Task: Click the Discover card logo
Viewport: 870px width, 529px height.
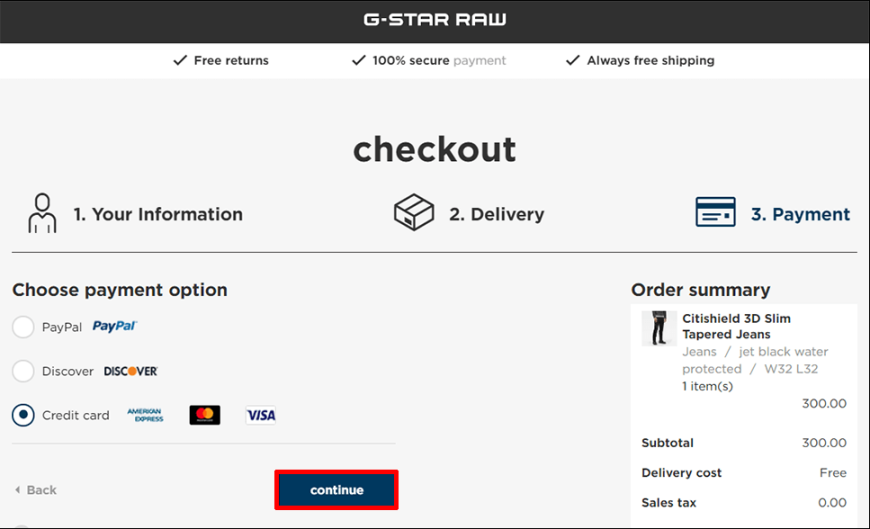Action: [131, 371]
